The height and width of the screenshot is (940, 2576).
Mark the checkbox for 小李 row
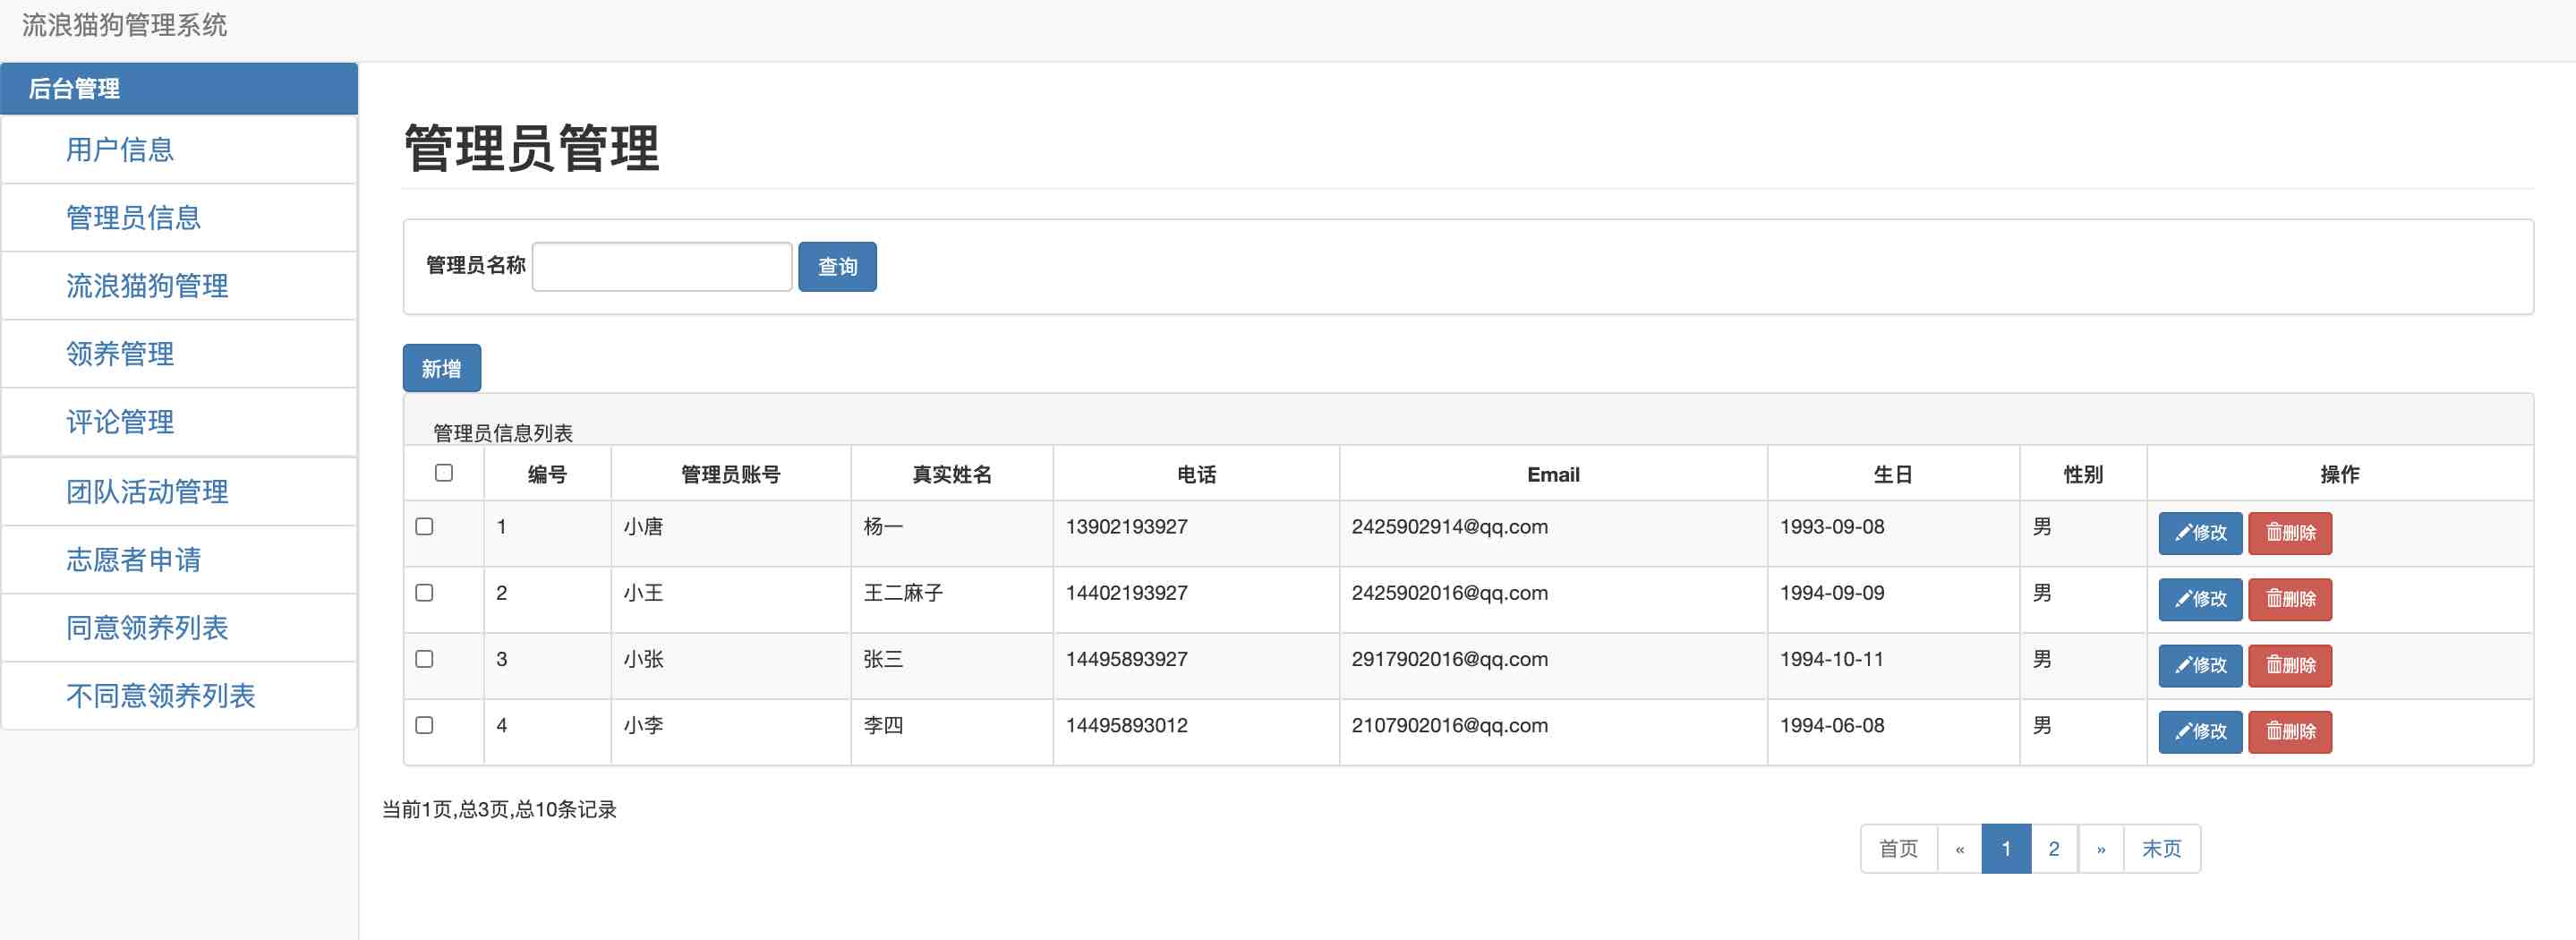424,724
